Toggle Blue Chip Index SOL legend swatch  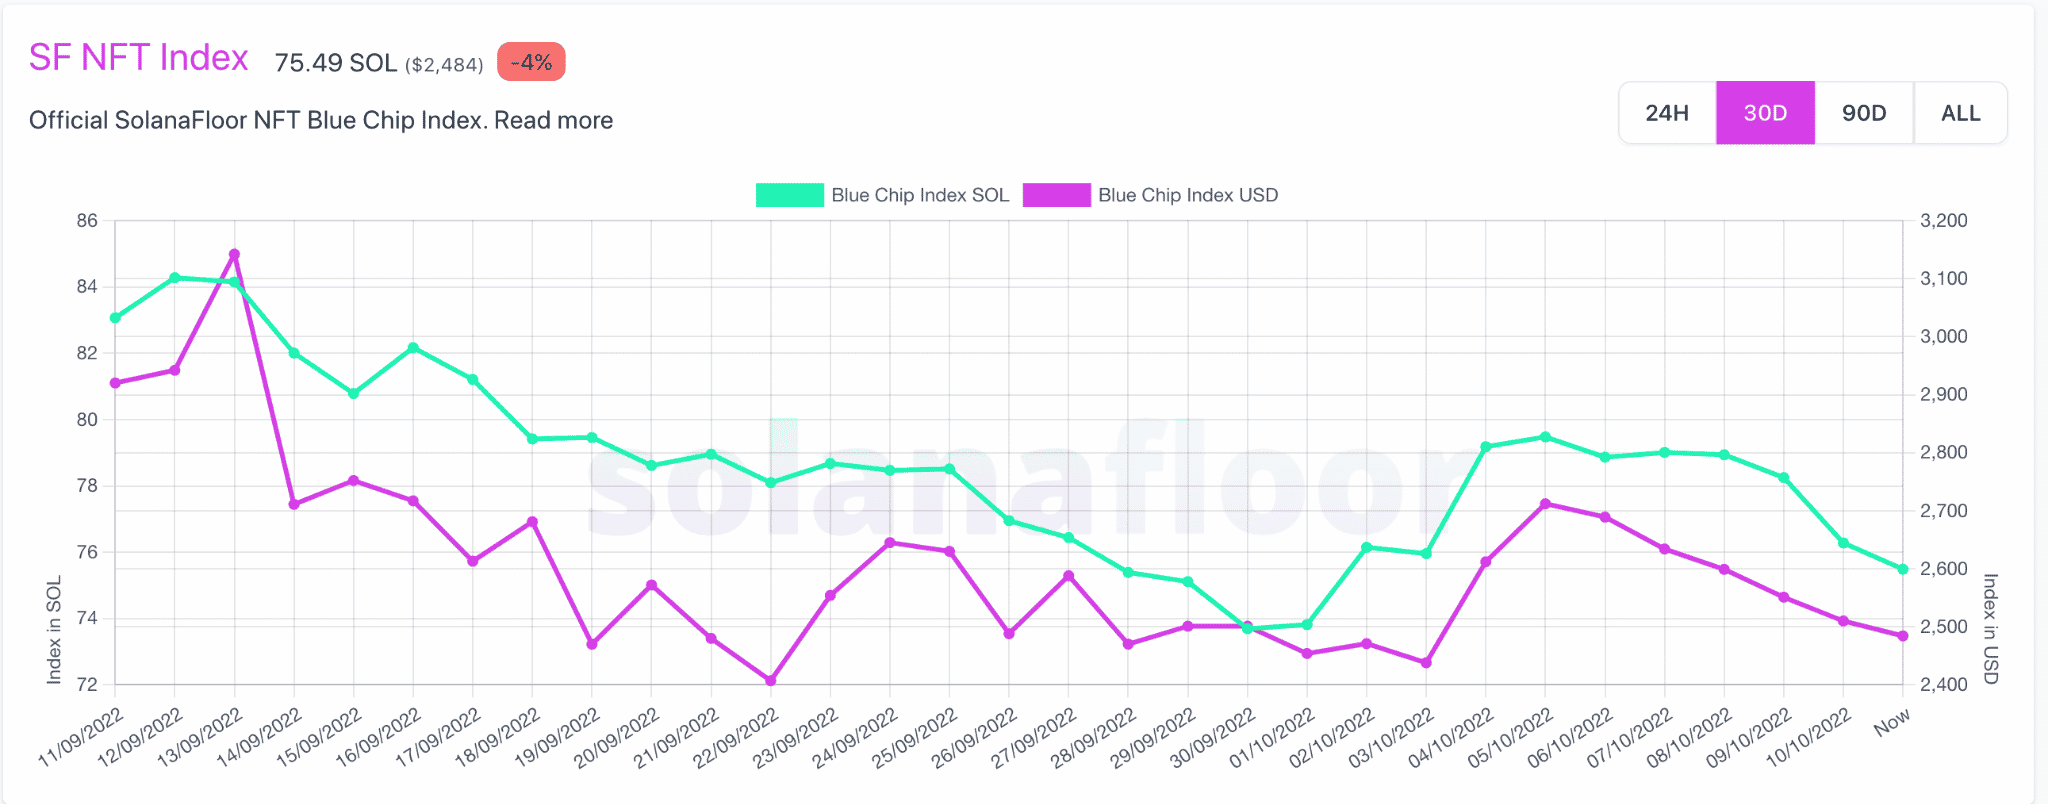point(789,195)
